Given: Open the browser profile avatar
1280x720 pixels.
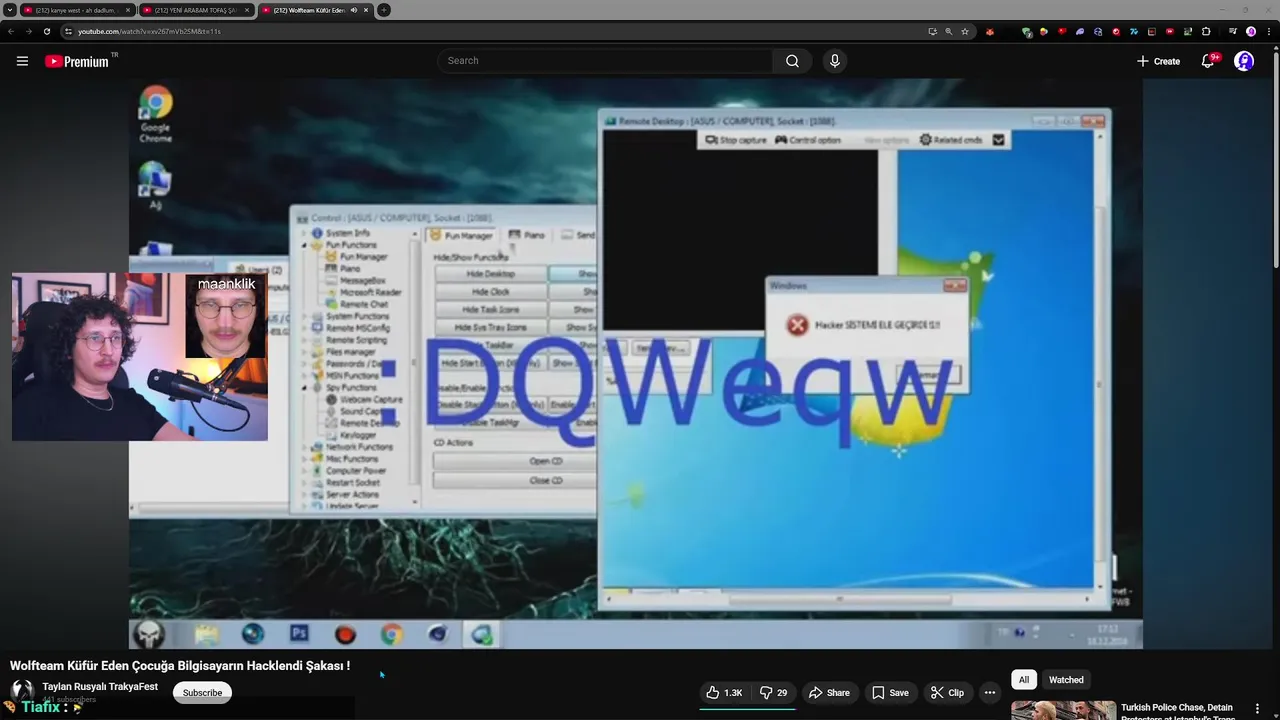Looking at the screenshot, I should (1251, 31).
